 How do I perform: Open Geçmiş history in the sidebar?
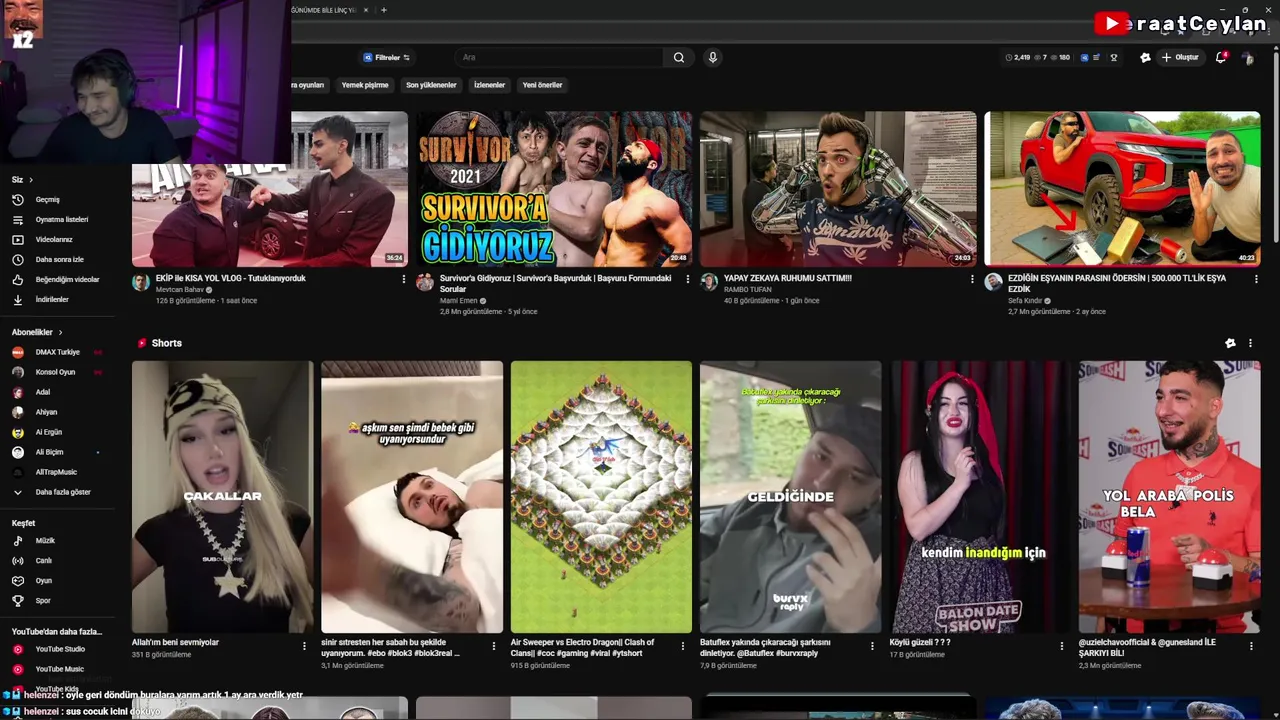coord(50,200)
